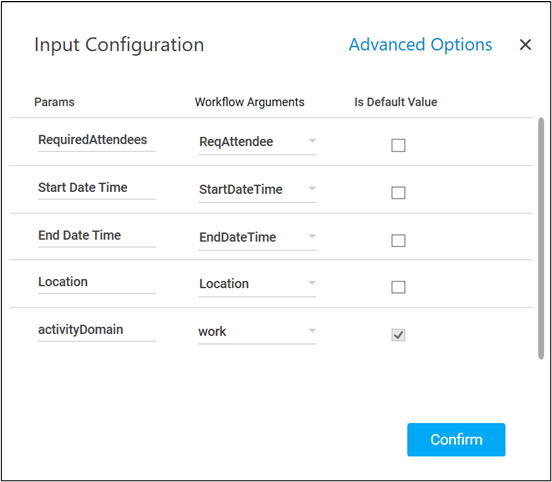The image size is (552, 482).
Task: Click the Workflow Arguments column header
Action: 250,102
